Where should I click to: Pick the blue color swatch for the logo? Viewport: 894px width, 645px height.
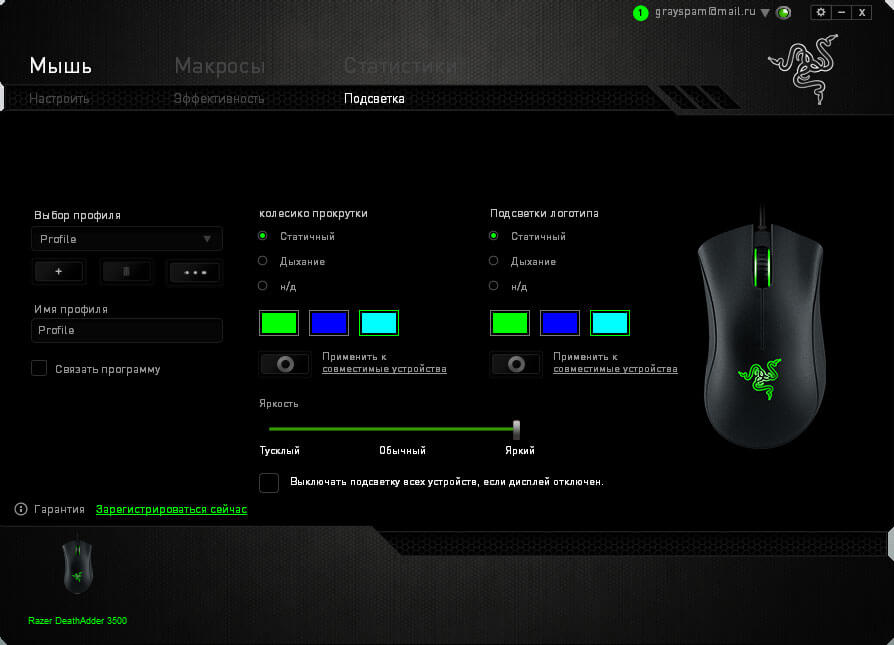[x=559, y=322]
